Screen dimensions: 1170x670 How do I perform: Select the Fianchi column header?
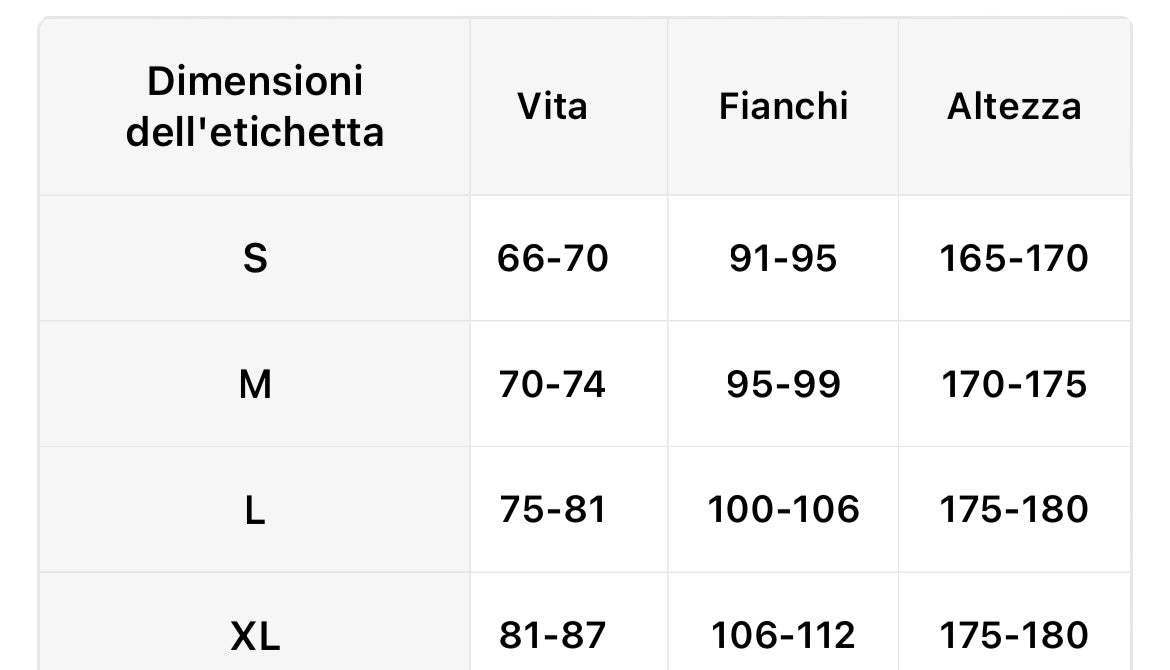[x=783, y=107]
